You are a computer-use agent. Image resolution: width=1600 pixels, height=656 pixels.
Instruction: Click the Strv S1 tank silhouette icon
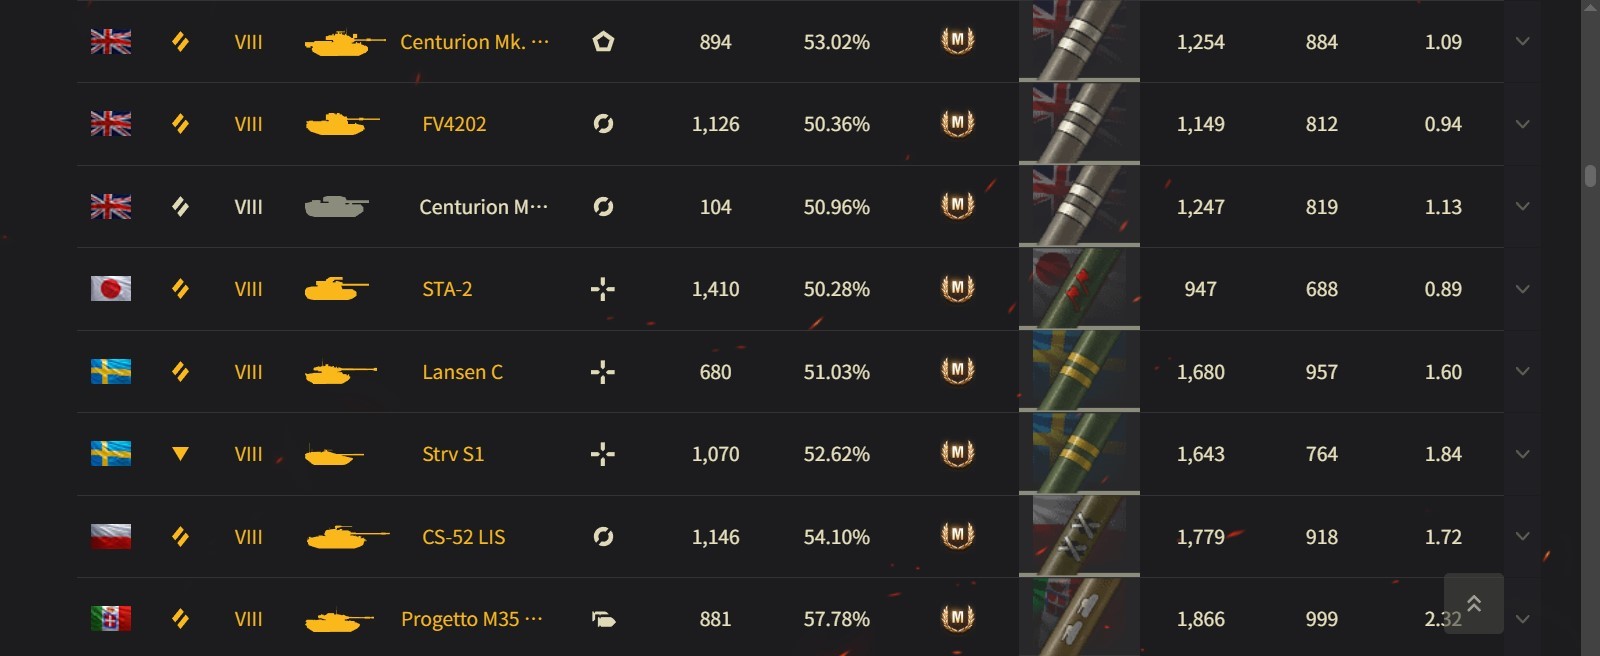pos(334,455)
